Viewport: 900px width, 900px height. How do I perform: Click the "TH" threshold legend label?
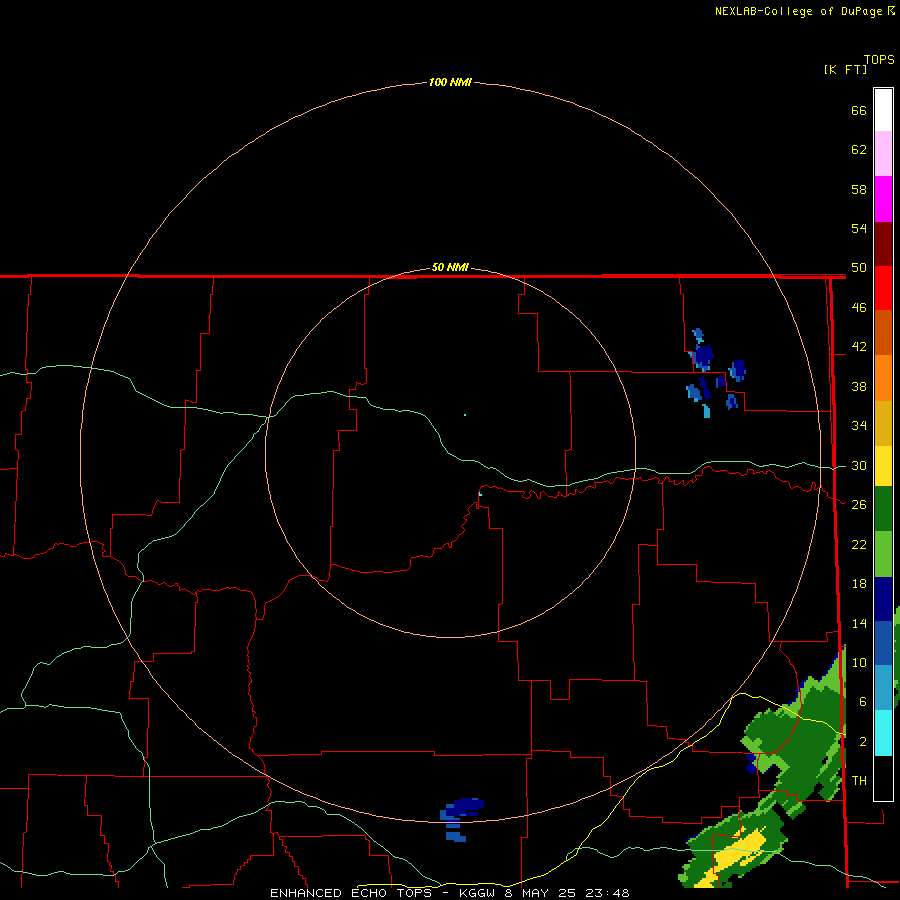click(859, 781)
